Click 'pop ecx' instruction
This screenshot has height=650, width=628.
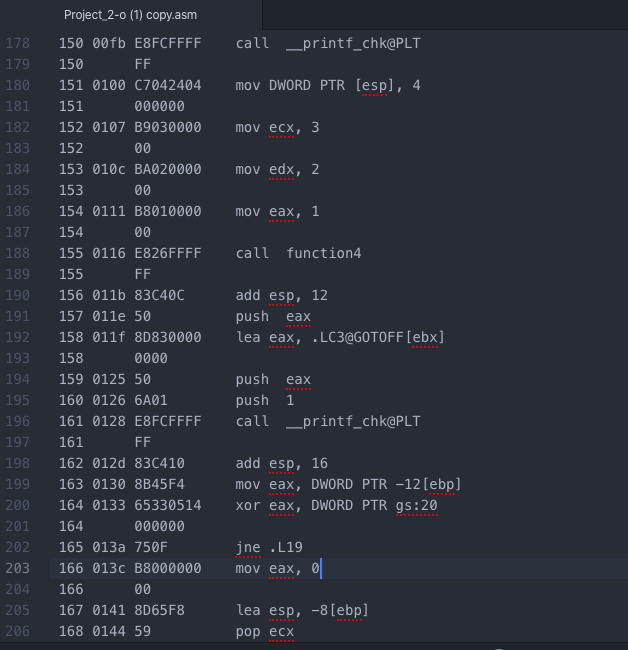(265, 631)
